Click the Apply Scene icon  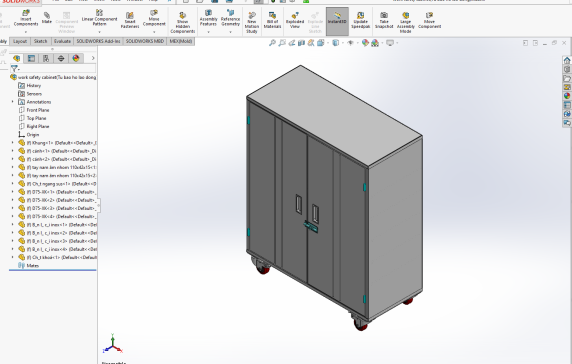click(x=375, y=43)
